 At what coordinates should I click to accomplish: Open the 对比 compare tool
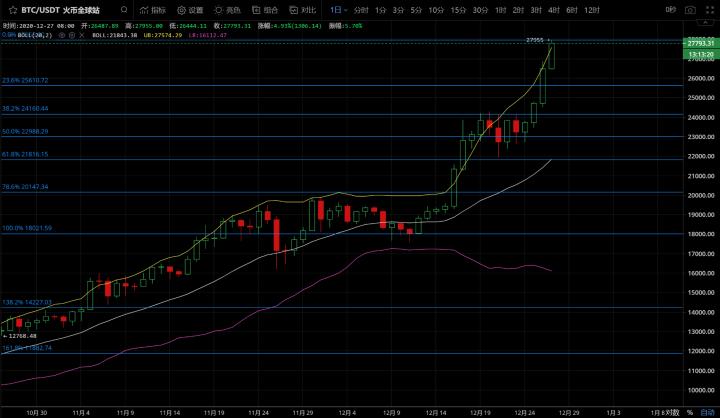(303, 10)
